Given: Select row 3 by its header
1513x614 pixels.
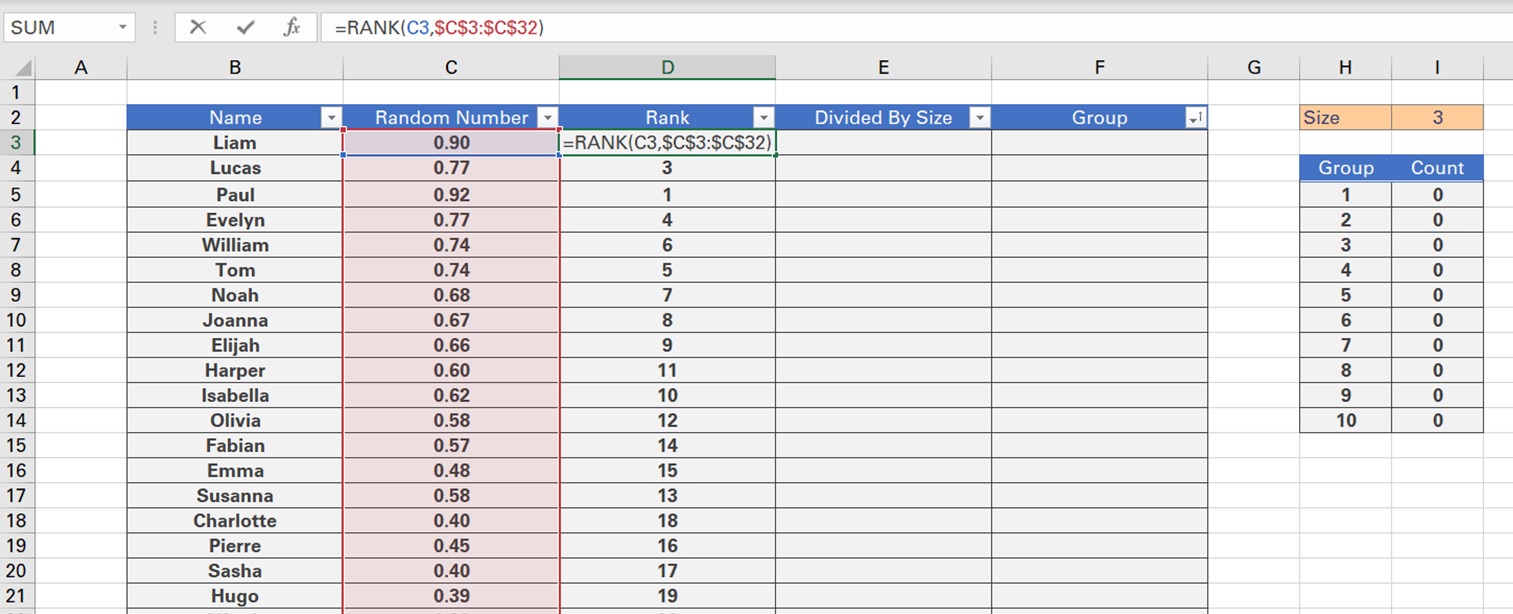Looking at the screenshot, I should (14, 142).
